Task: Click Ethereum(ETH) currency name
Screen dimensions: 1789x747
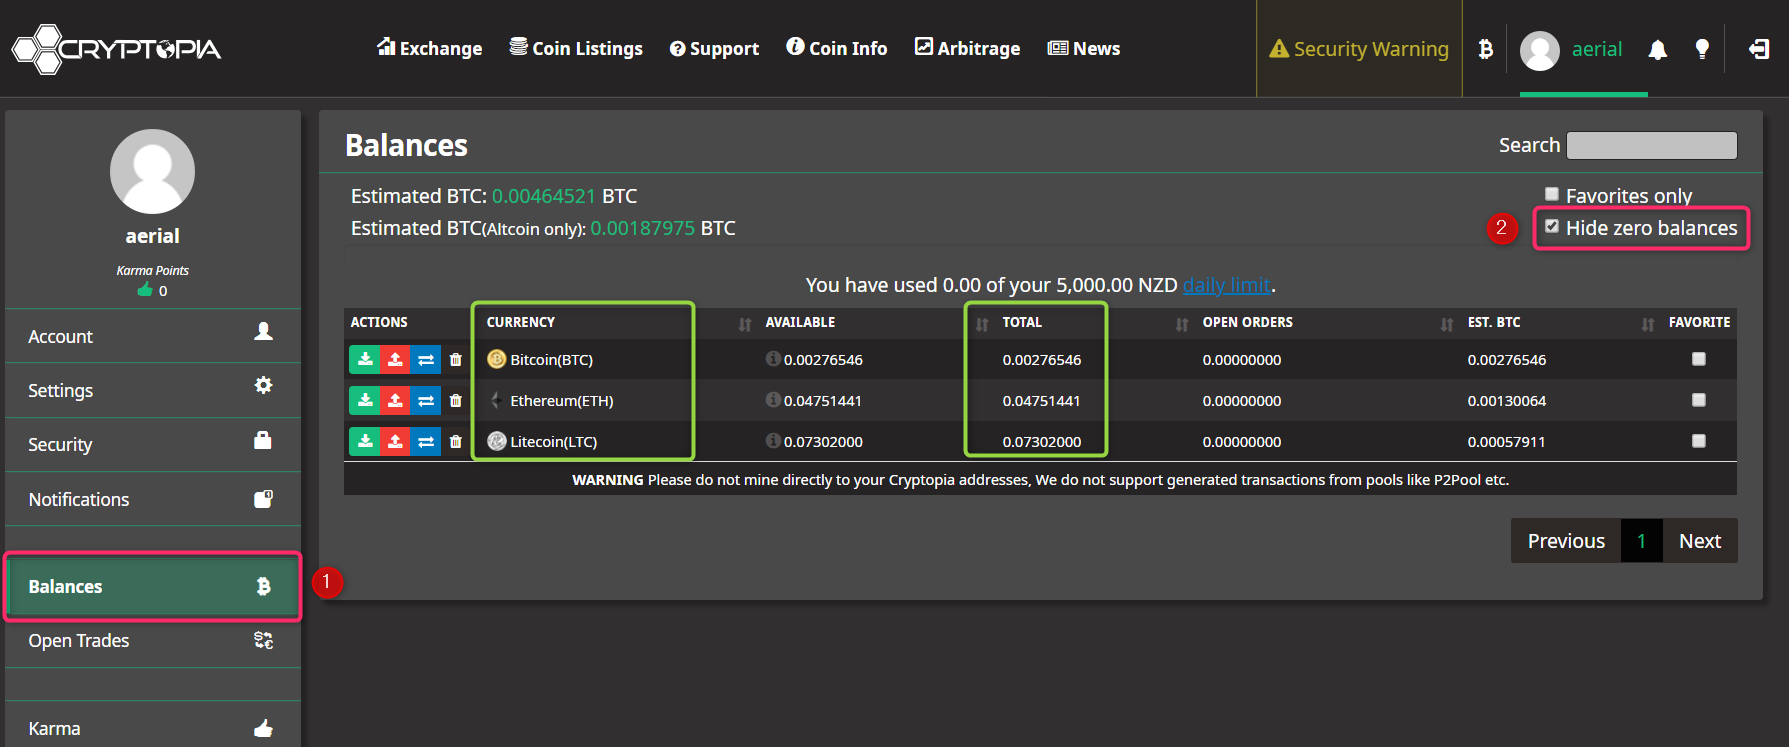Action: pos(562,401)
